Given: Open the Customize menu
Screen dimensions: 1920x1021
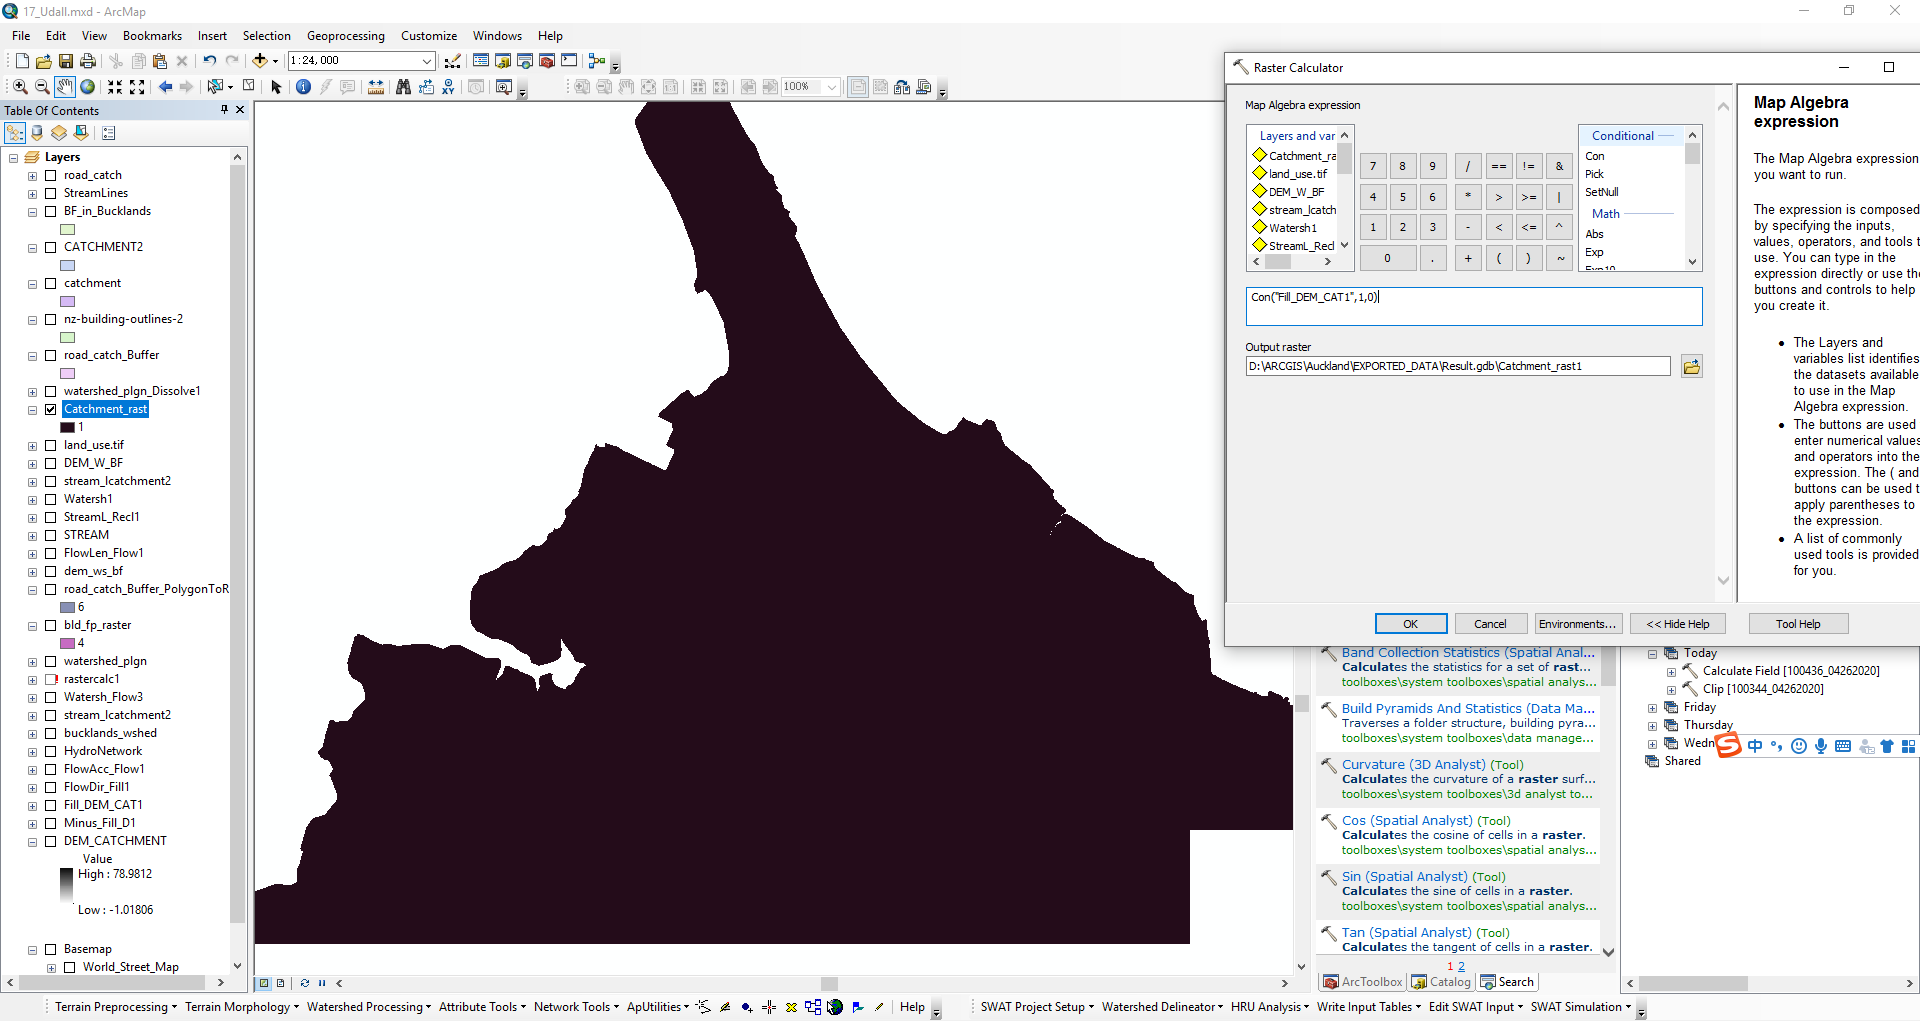Looking at the screenshot, I should coord(429,36).
